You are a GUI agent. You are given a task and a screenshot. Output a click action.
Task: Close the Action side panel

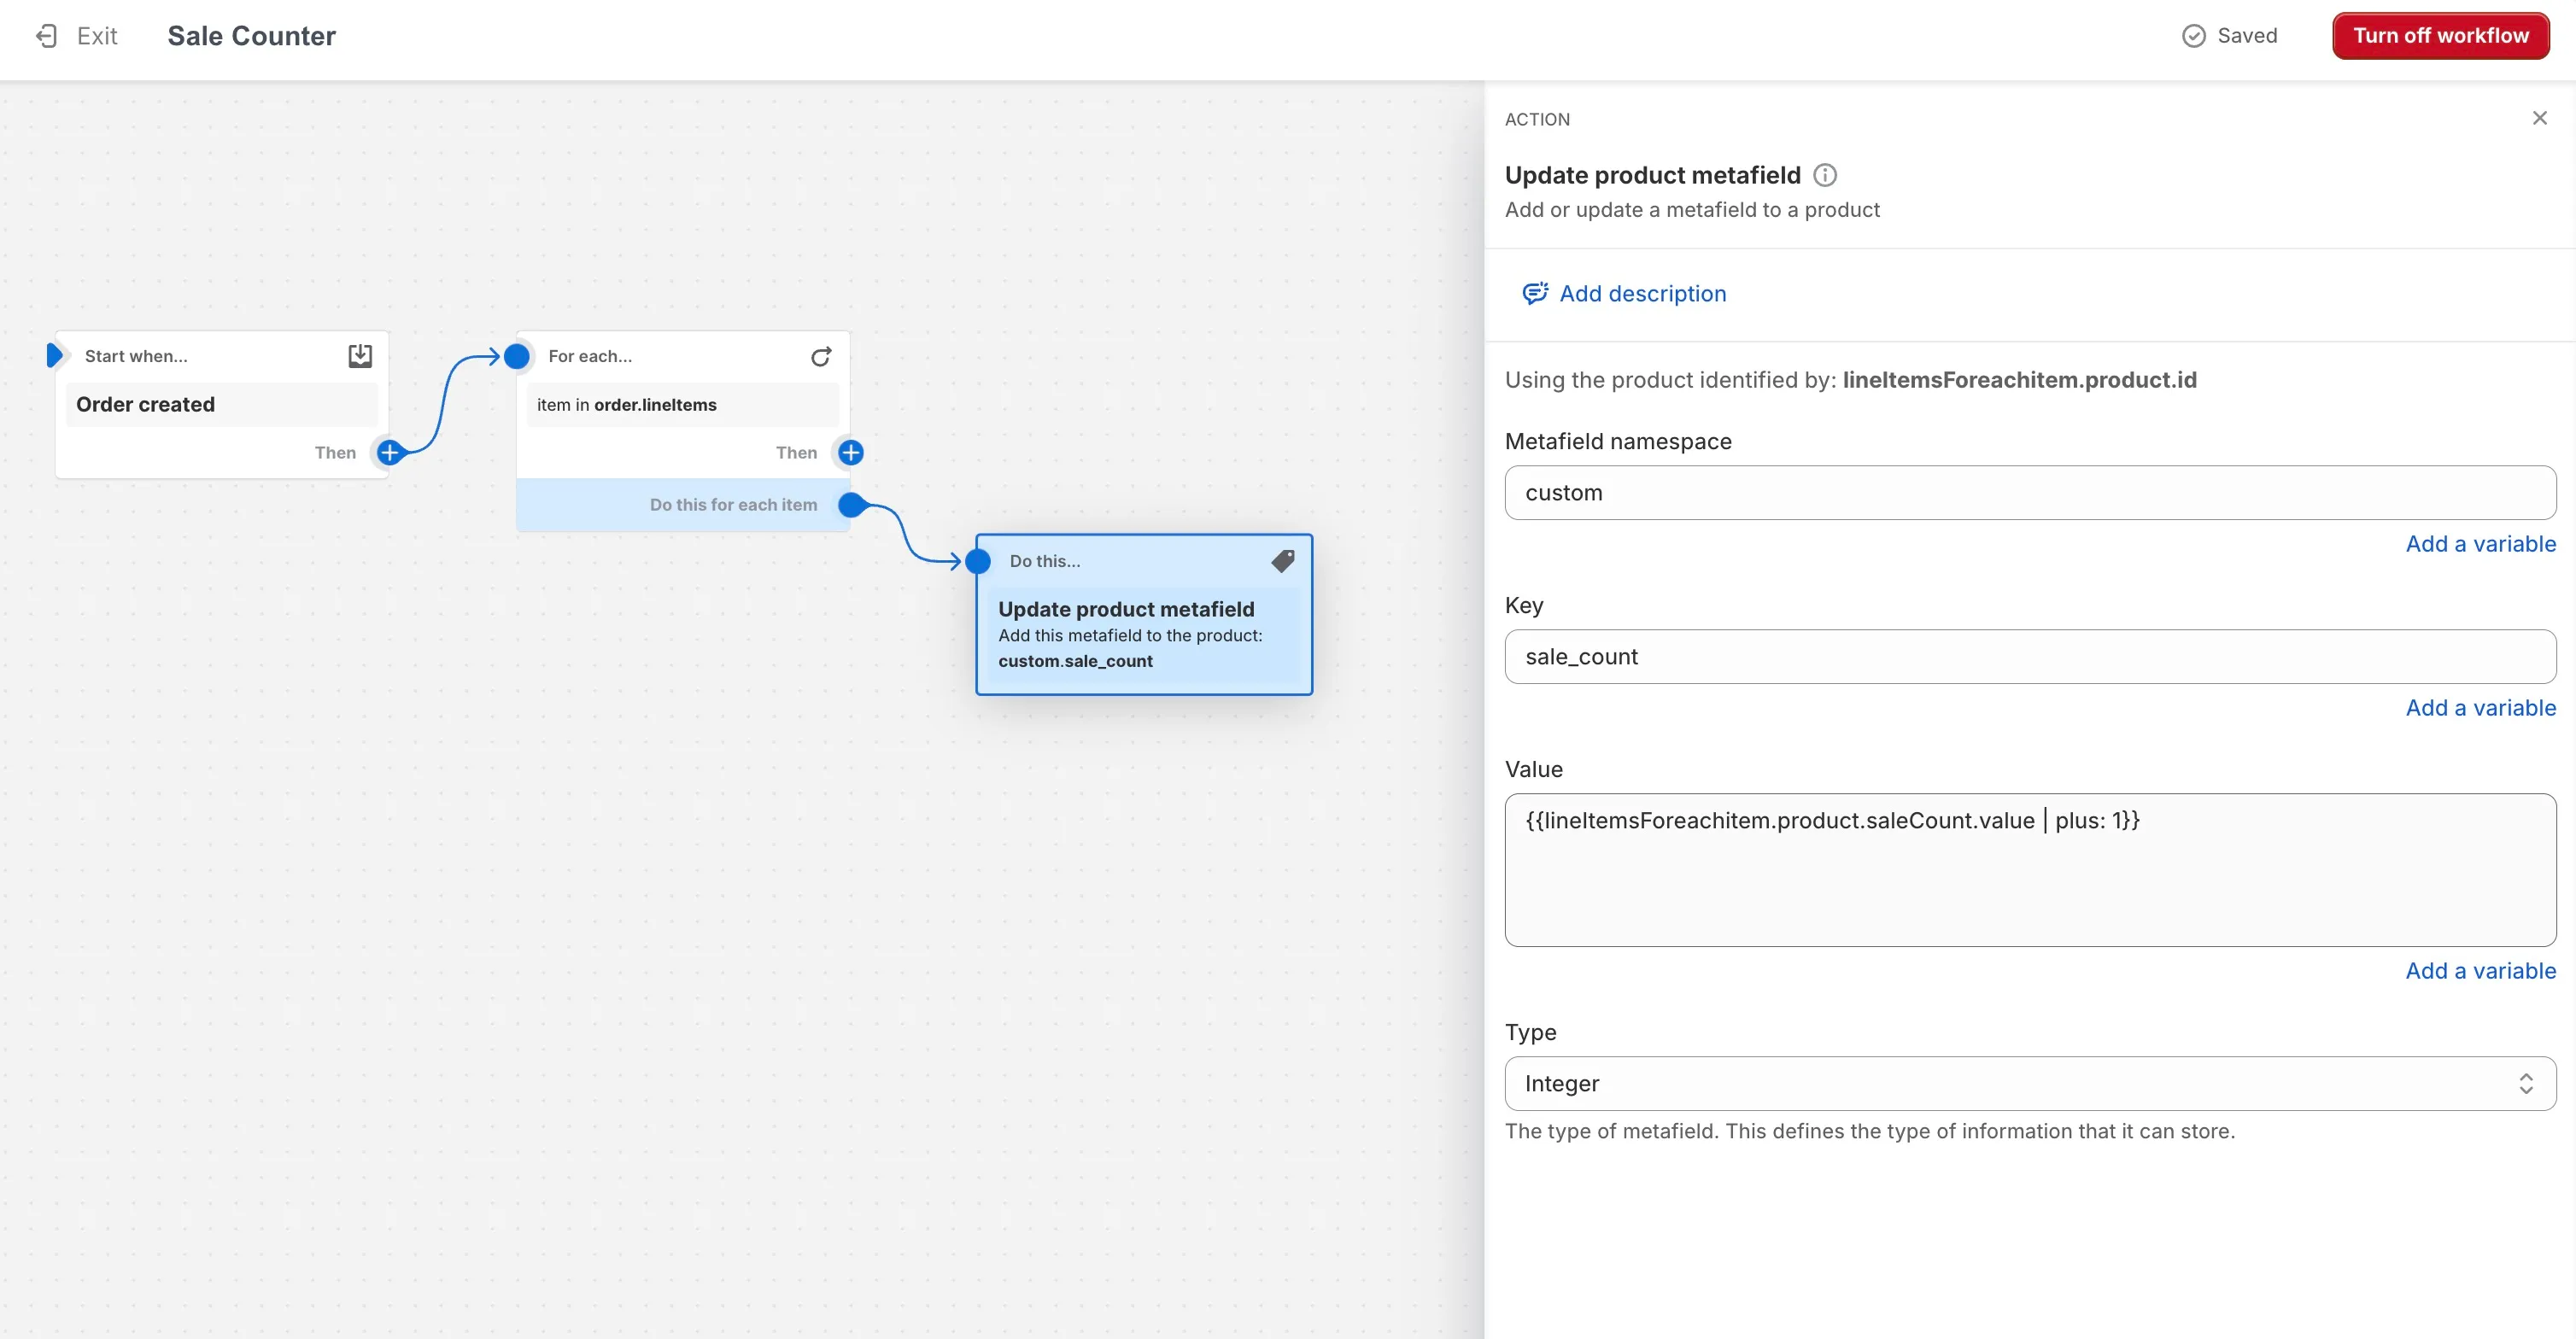(2539, 118)
